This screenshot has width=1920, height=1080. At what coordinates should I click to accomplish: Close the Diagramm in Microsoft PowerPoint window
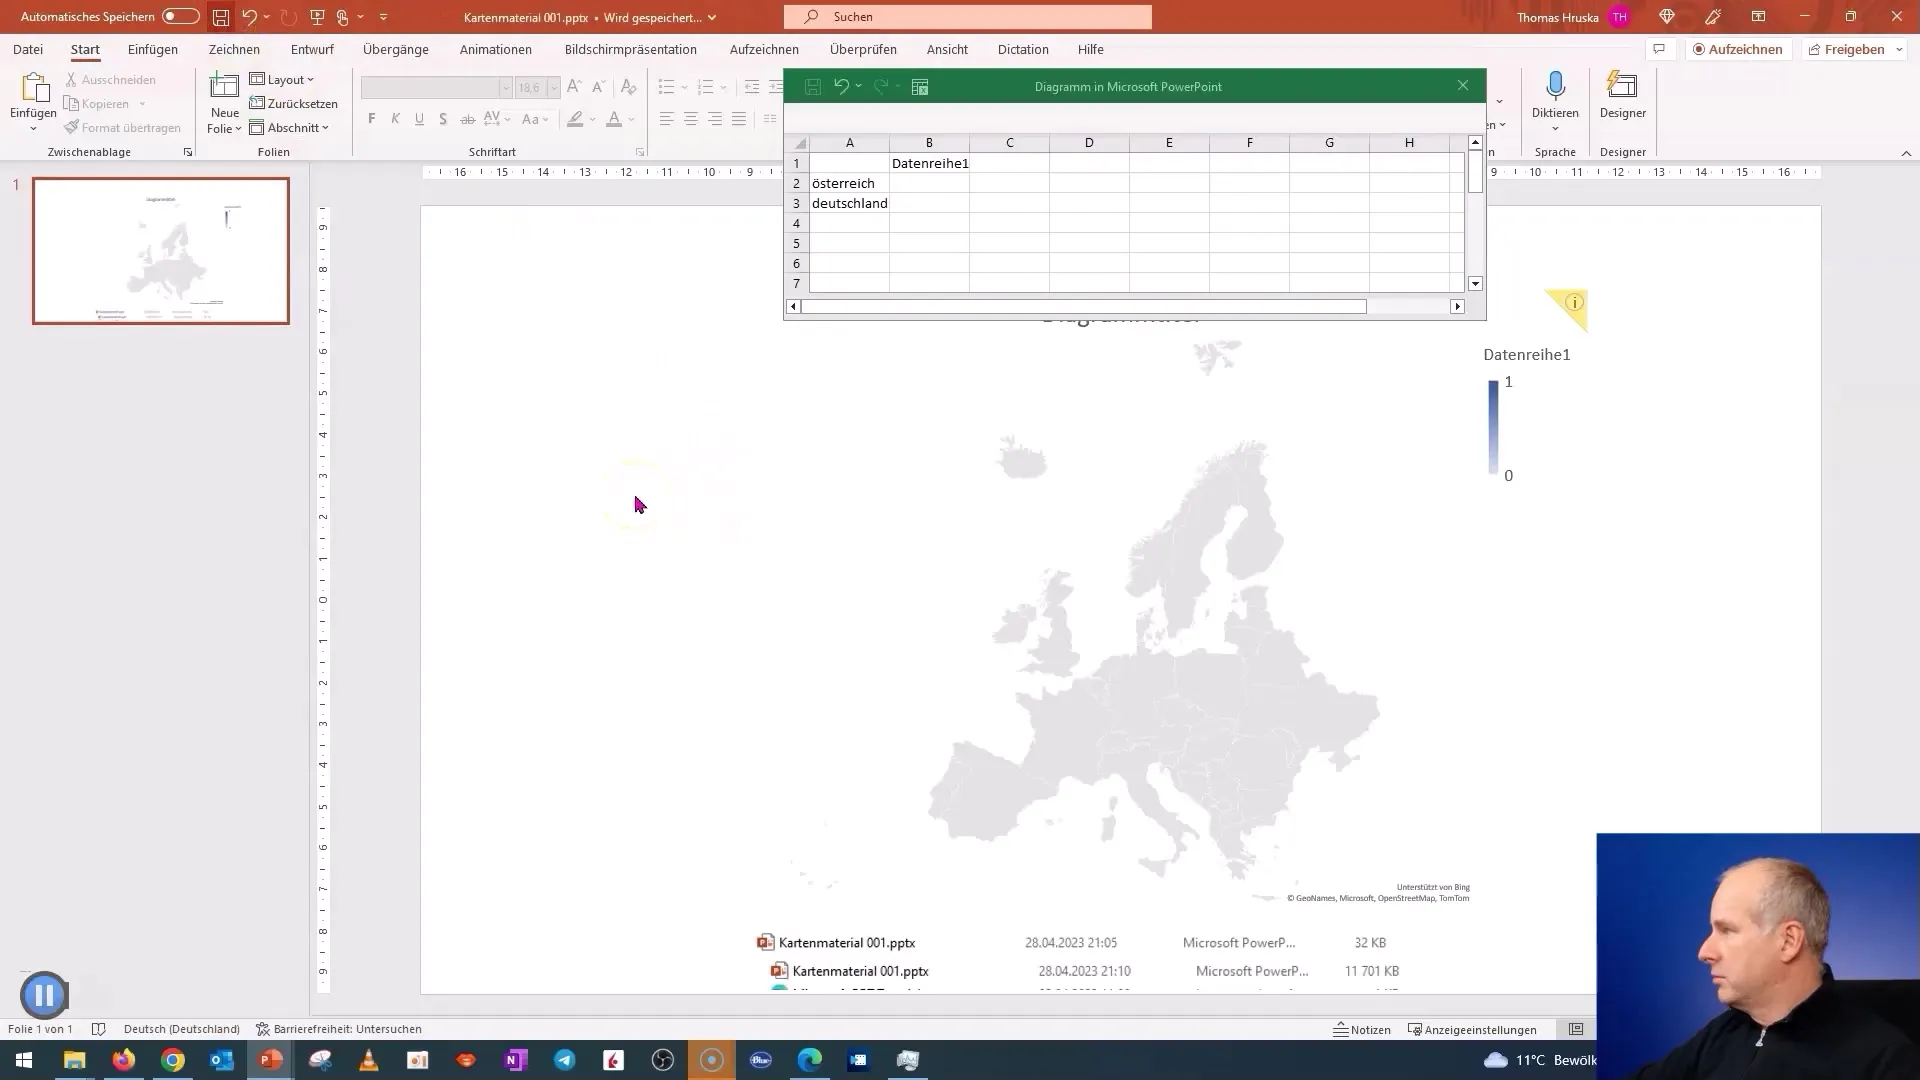click(1463, 86)
